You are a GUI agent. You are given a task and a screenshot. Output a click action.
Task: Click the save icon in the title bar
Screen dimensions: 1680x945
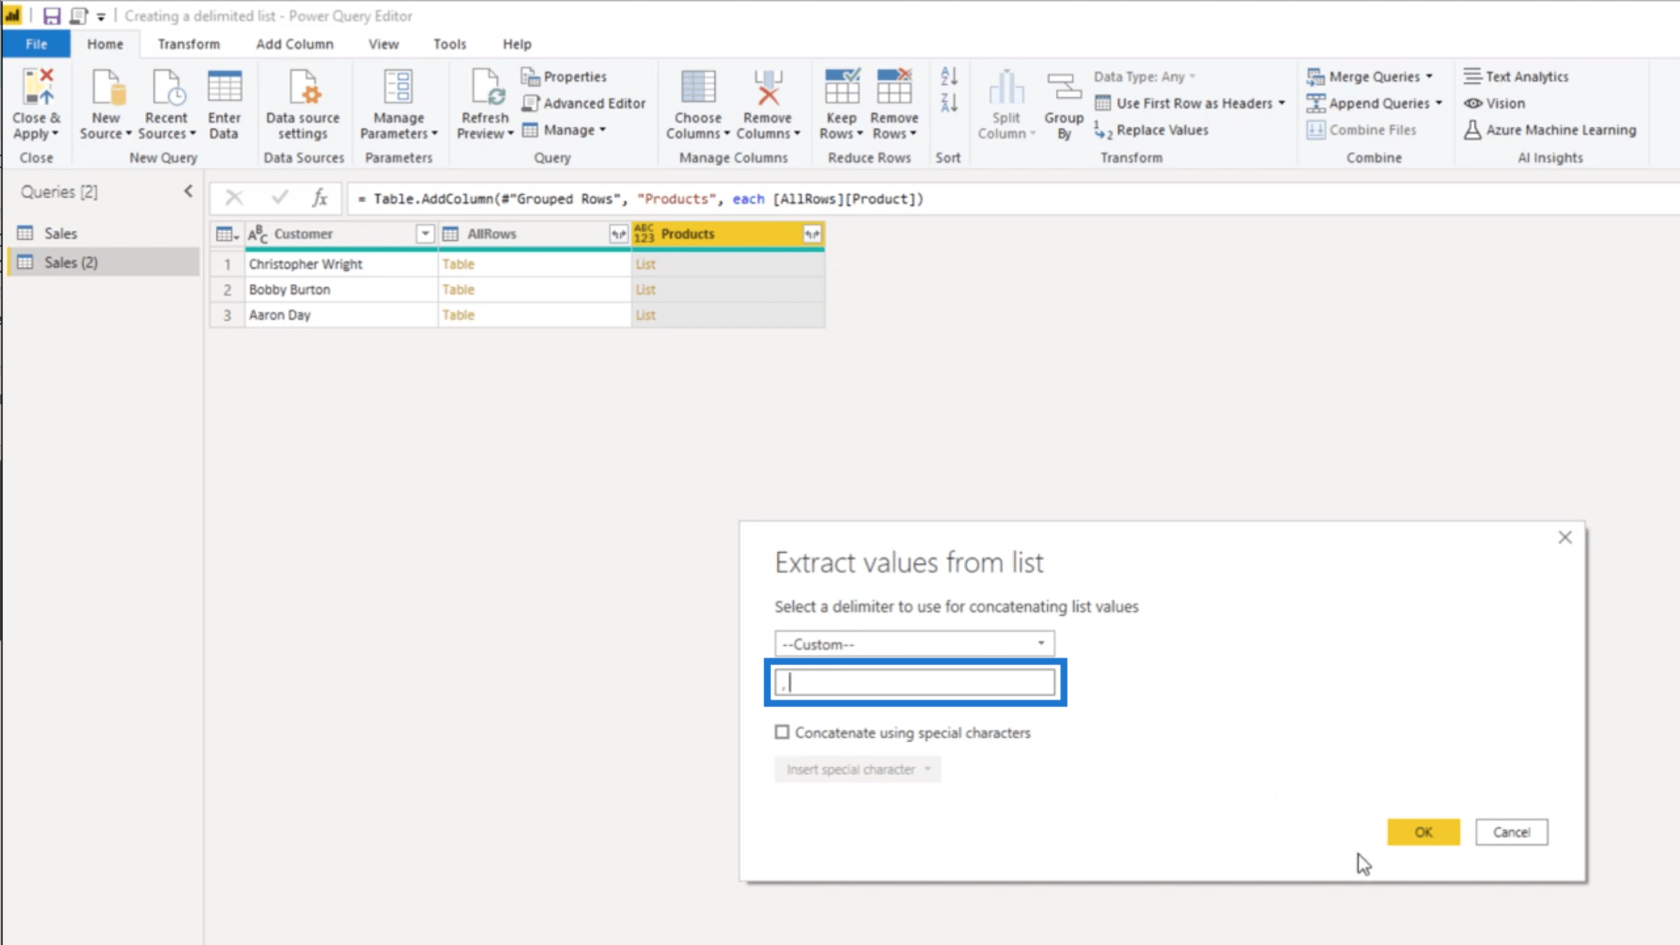(x=51, y=16)
